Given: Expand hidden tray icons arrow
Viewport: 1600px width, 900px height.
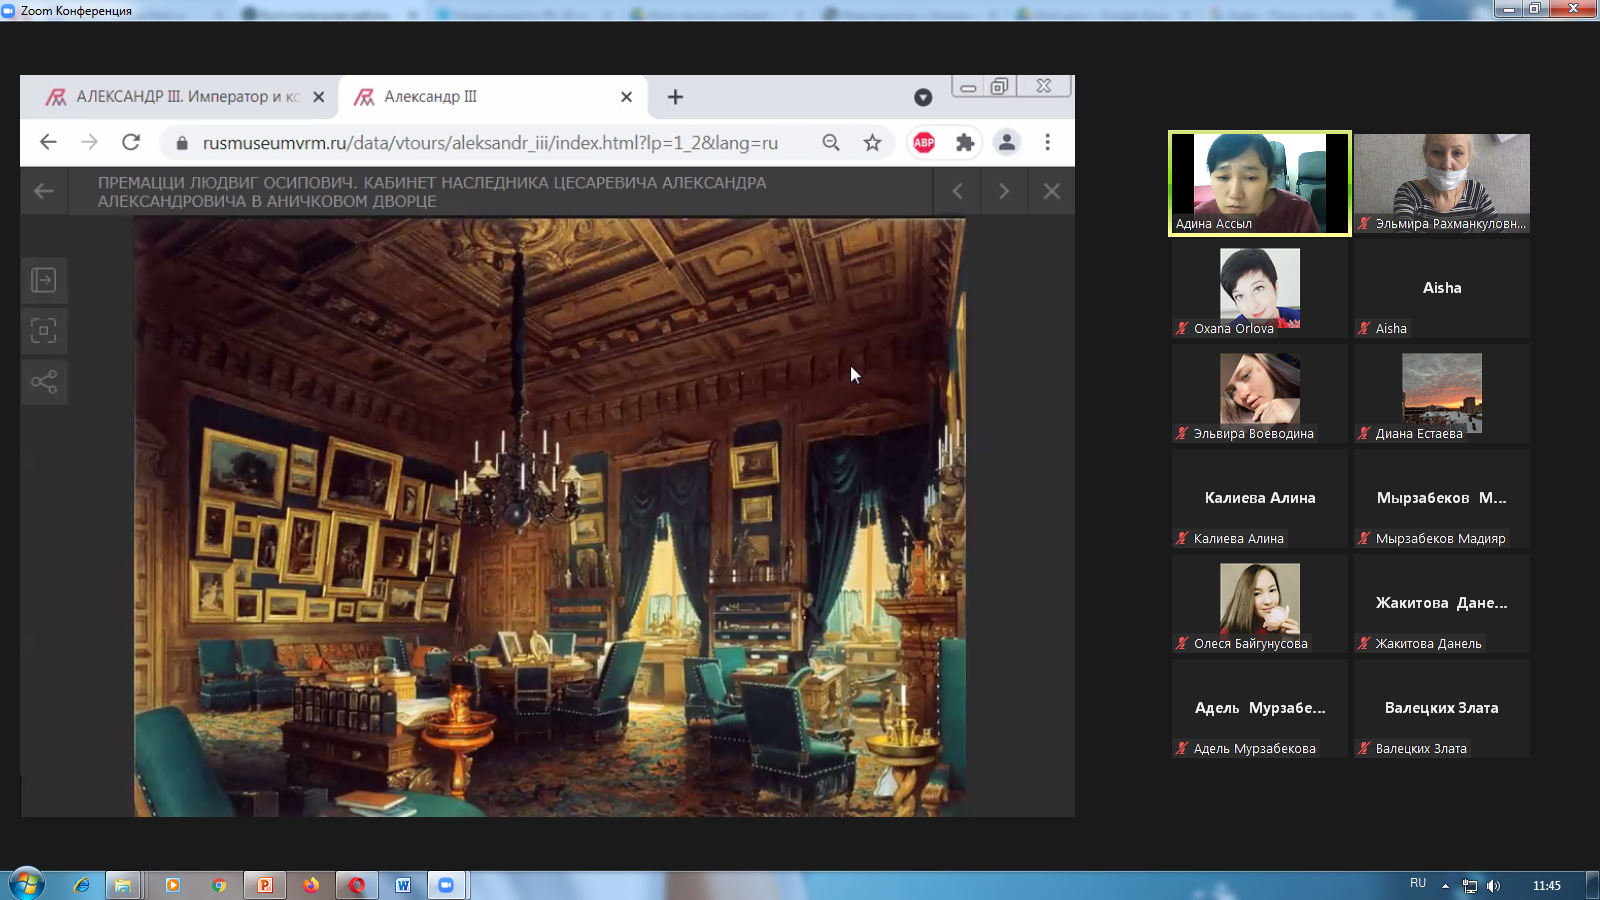Looking at the screenshot, I should (x=1445, y=886).
